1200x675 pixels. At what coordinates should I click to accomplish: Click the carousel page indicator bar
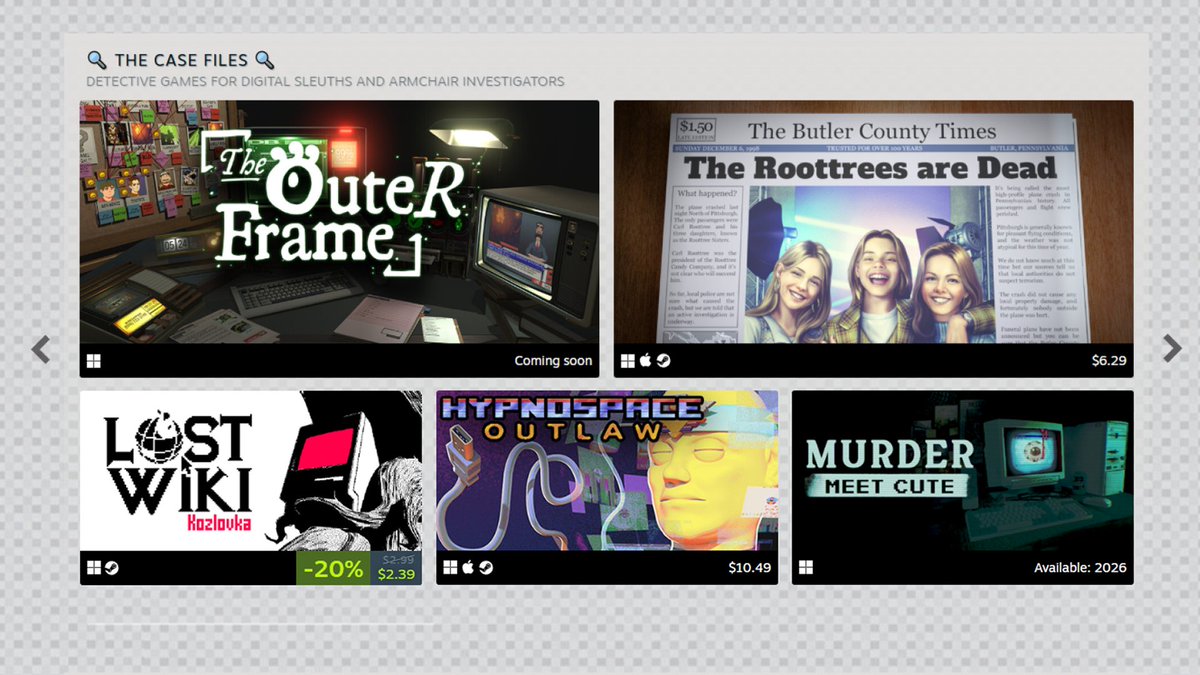tap(260, 625)
